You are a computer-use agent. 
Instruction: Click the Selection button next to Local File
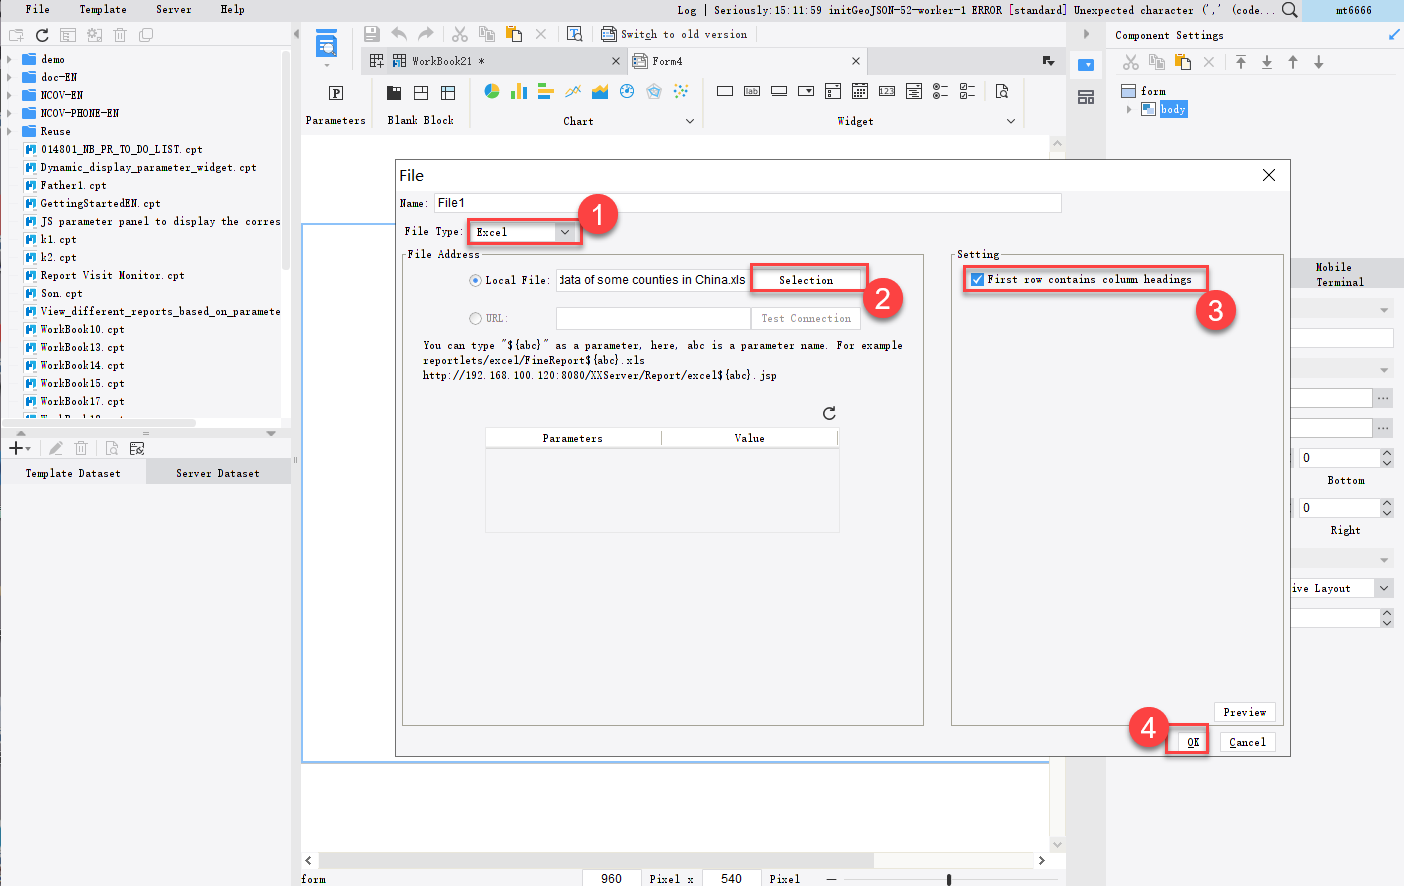click(x=808, y=279)
